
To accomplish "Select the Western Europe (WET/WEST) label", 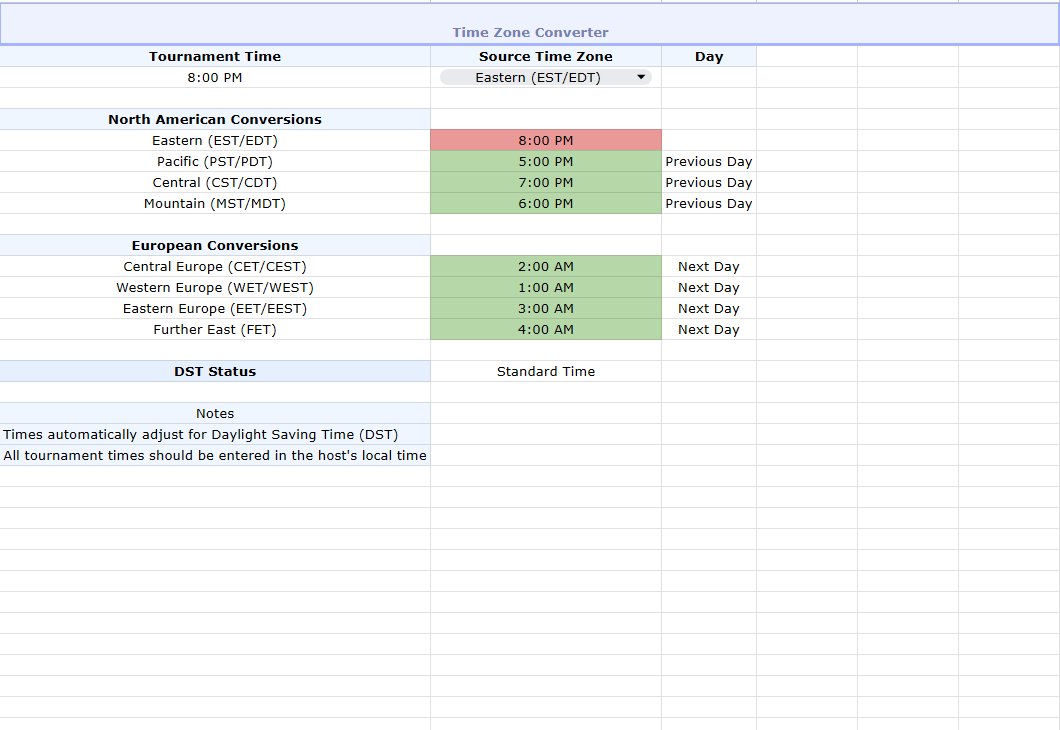I will click(x=215, y=287).
